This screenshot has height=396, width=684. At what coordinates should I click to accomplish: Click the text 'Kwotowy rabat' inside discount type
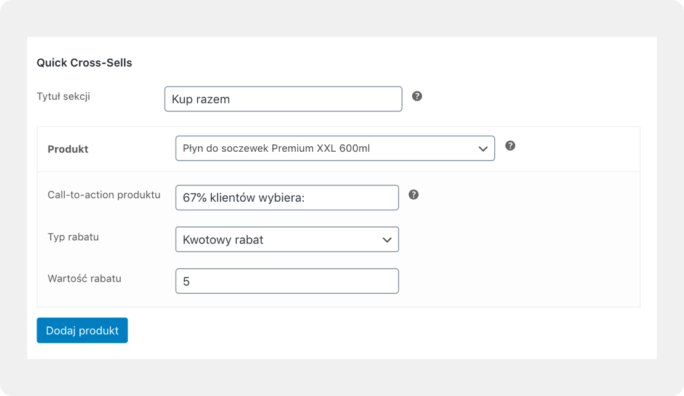(x=223, y=240)
